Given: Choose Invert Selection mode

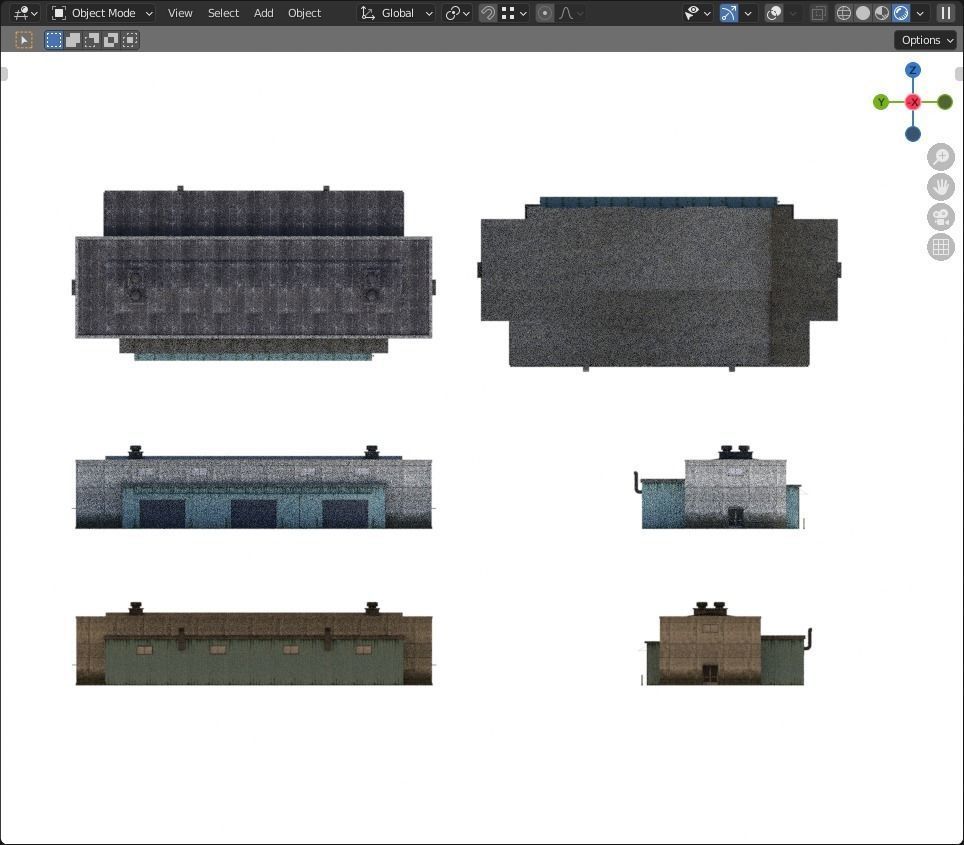Looking at the screenshot, I should (111, 41).
